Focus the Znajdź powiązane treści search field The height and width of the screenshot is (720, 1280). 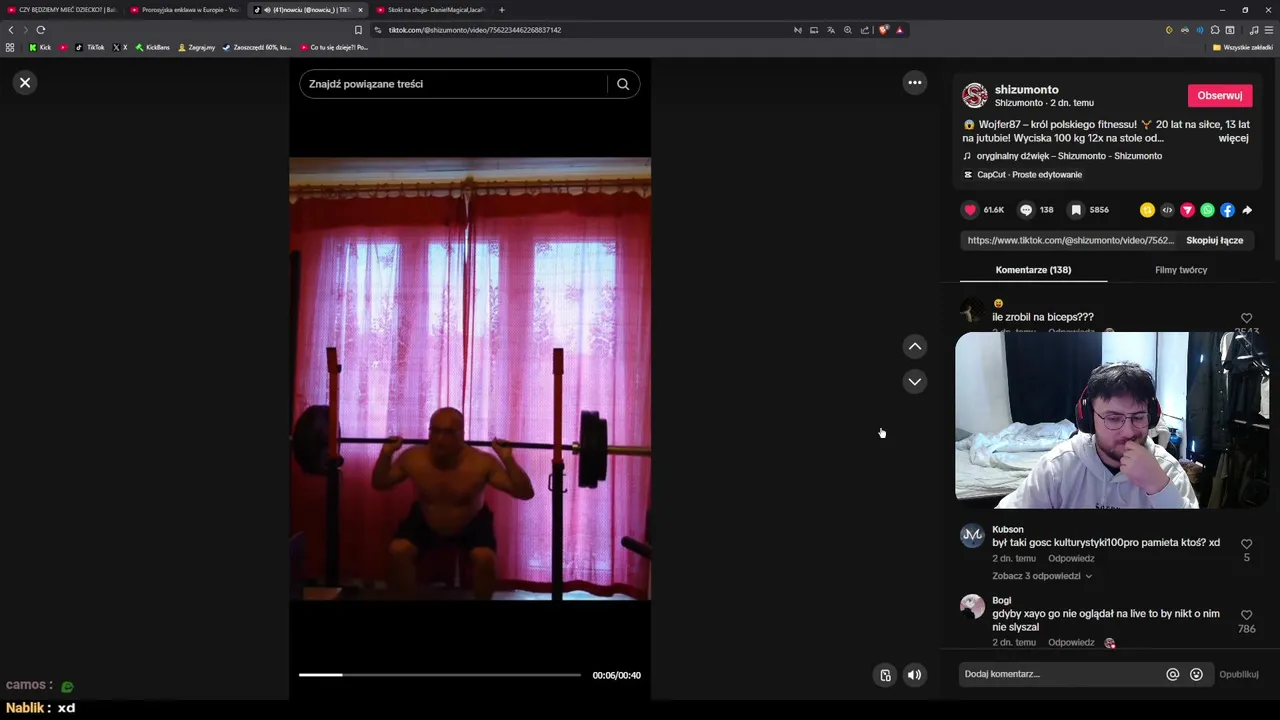(452, 84)
